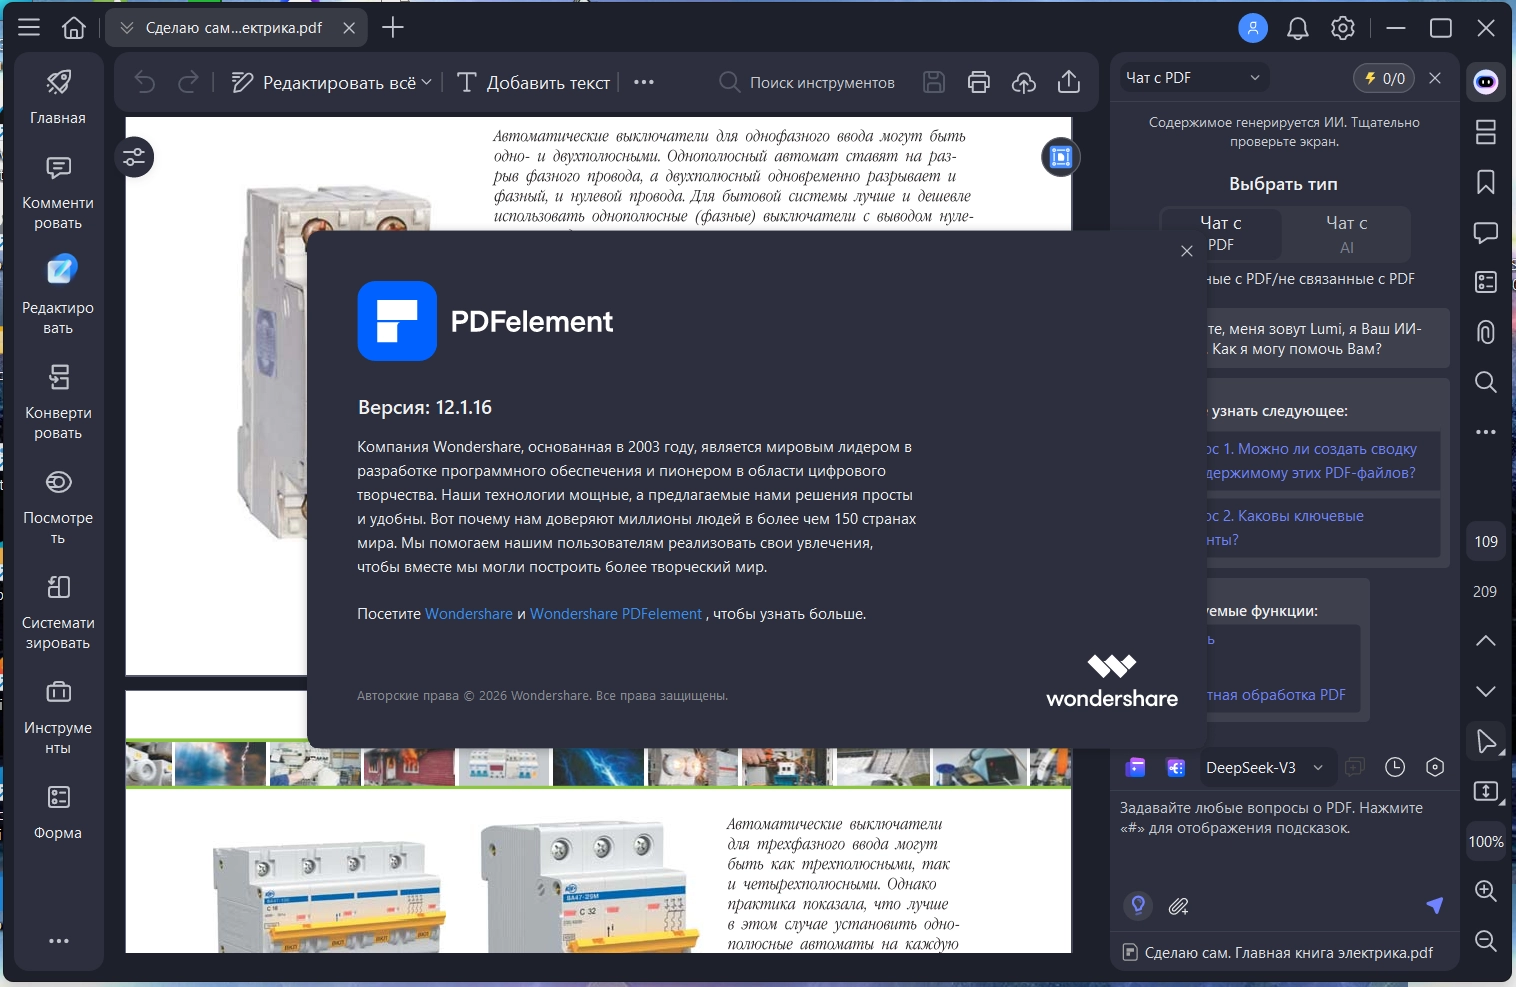Screen dimensions: 1516x987
Task: Upload document to cloud
Action: click(x=1024, y=82)
